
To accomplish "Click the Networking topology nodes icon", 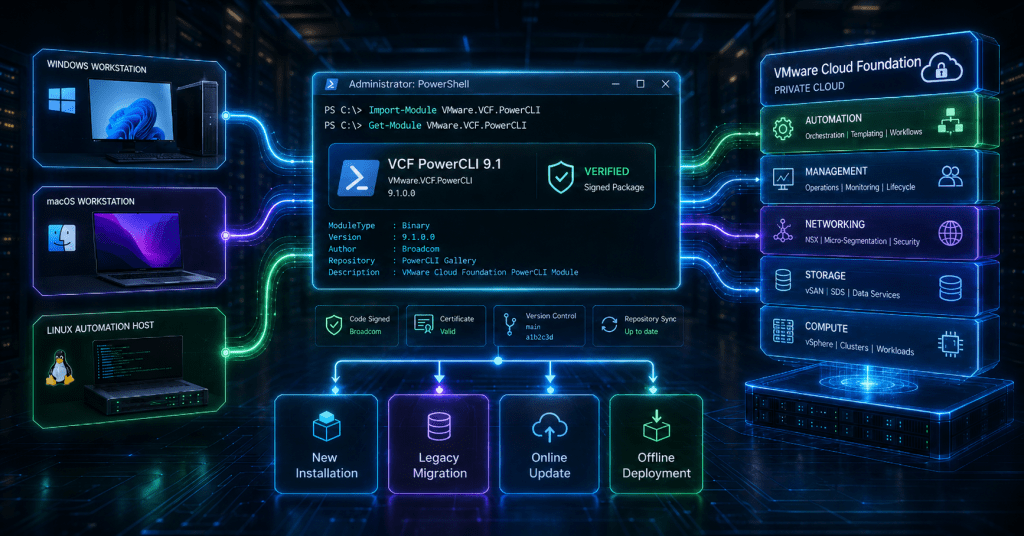I will pos(783,231).
